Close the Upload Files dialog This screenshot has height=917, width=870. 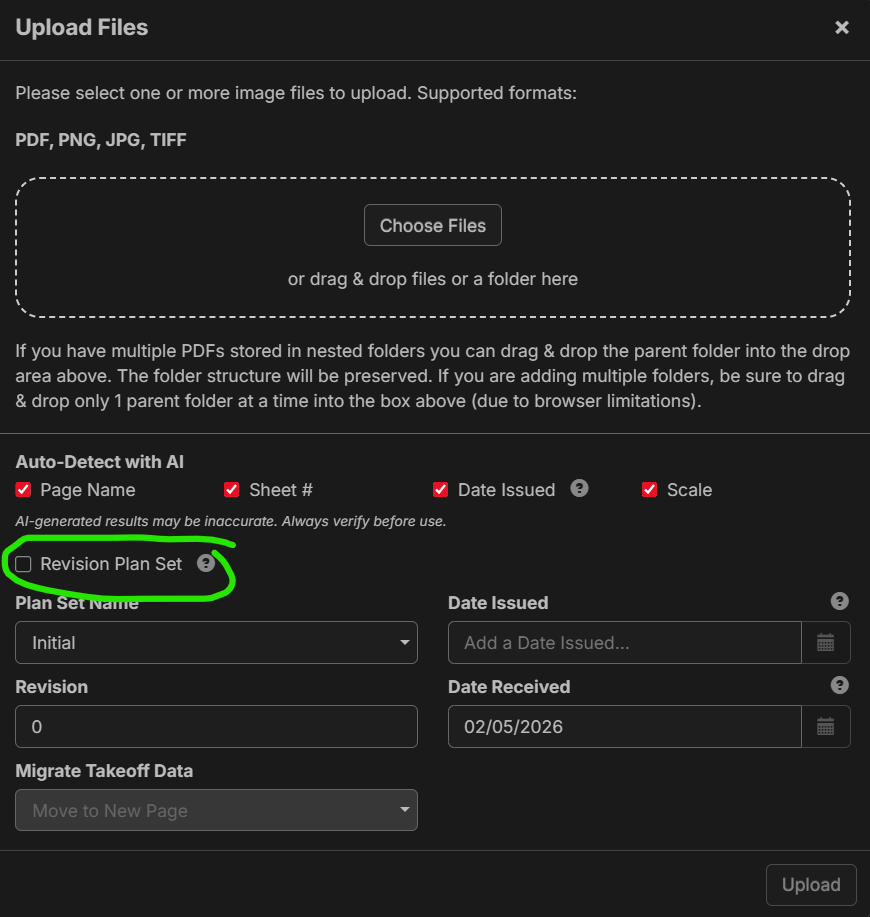(842, 28)
